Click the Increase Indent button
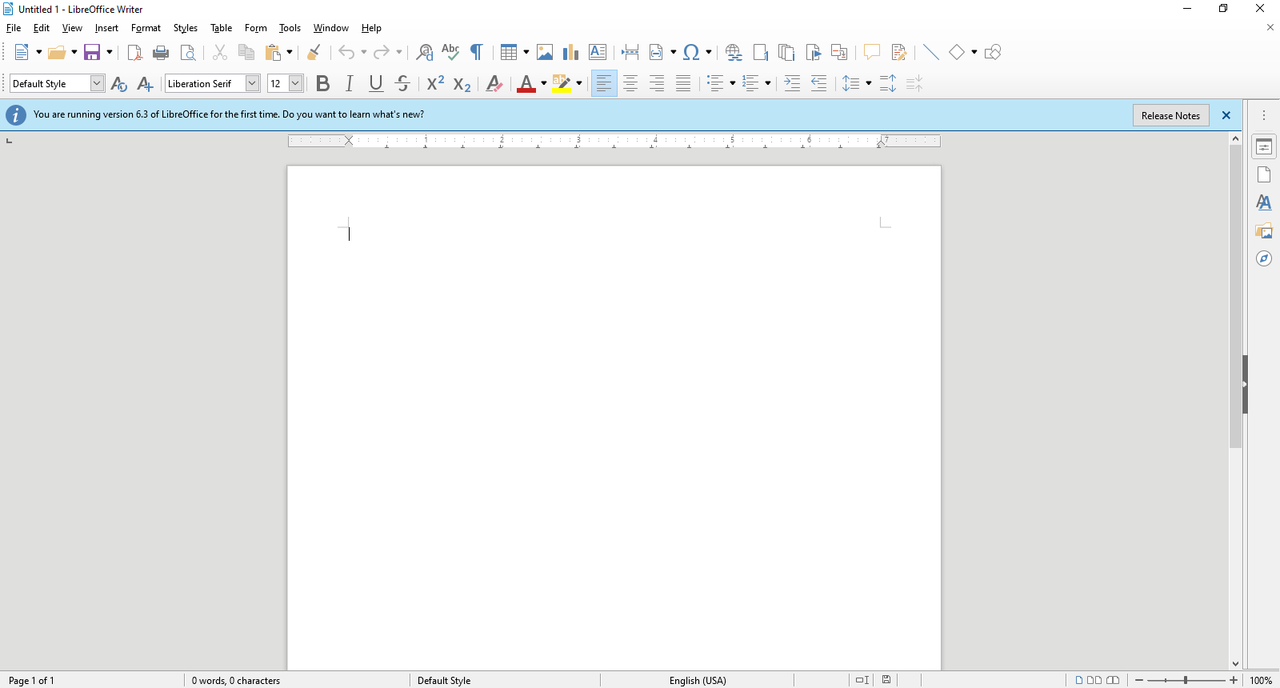The height and width of the screenshot is (688, 1280). click(792, 84)
